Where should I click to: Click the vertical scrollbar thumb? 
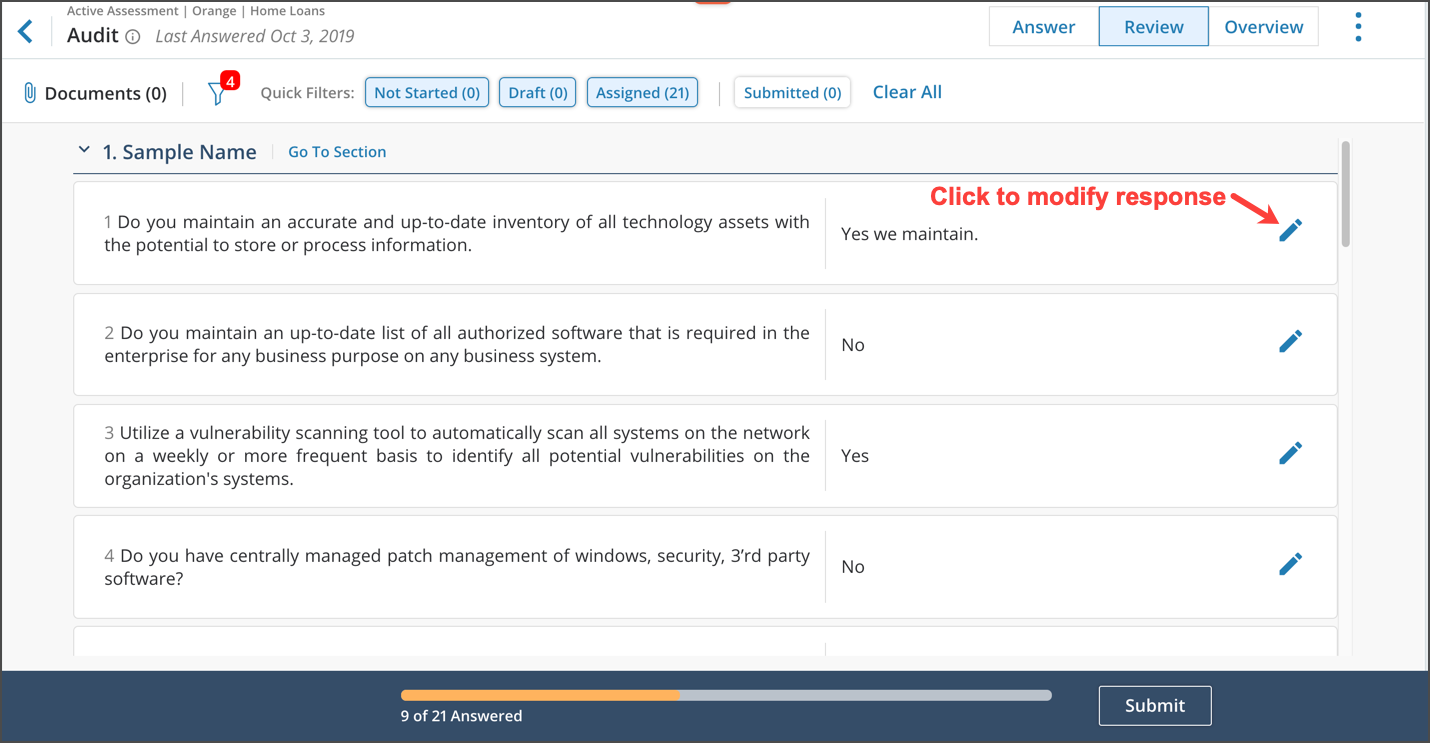tap(1346, 193)
